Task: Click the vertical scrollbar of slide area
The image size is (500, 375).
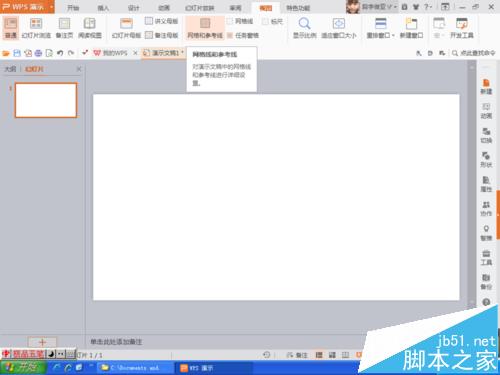Action: [x=472, y=183]
